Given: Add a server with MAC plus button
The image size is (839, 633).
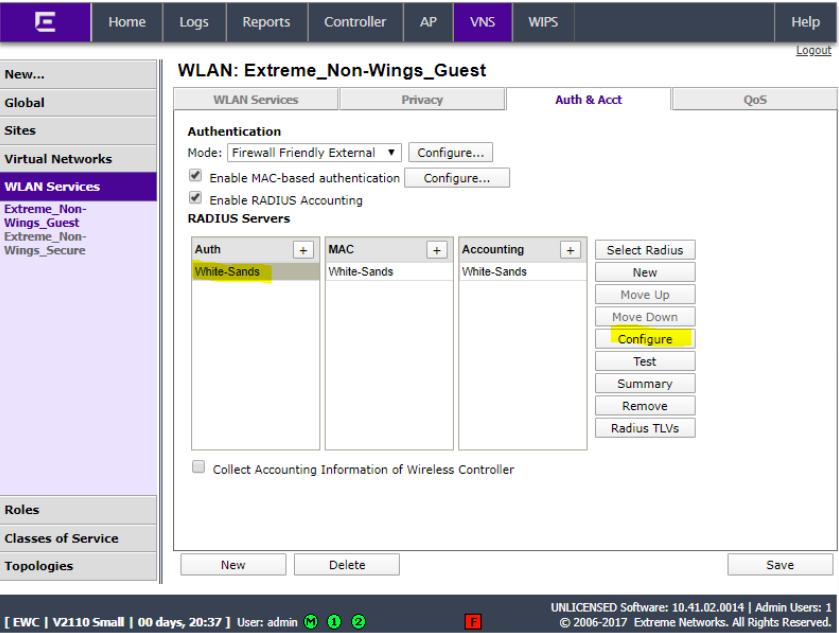Looking at the screenshot, I should [x=437, y=250].
